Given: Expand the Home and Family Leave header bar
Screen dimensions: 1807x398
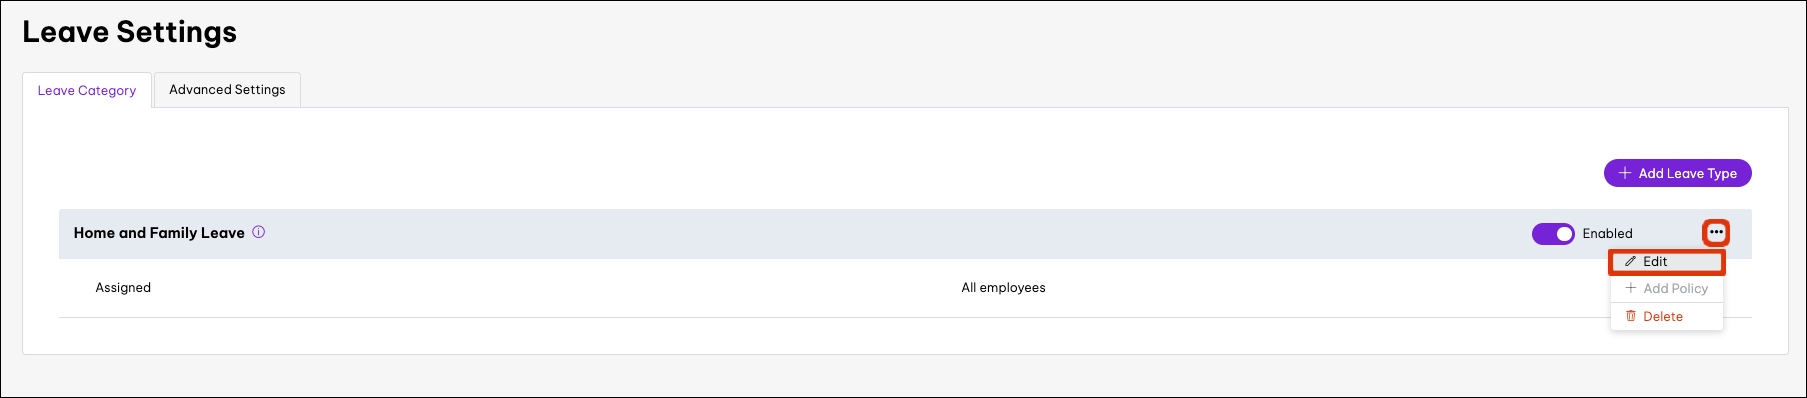Looking at the screenshot, I should click(x=905, y=233).
